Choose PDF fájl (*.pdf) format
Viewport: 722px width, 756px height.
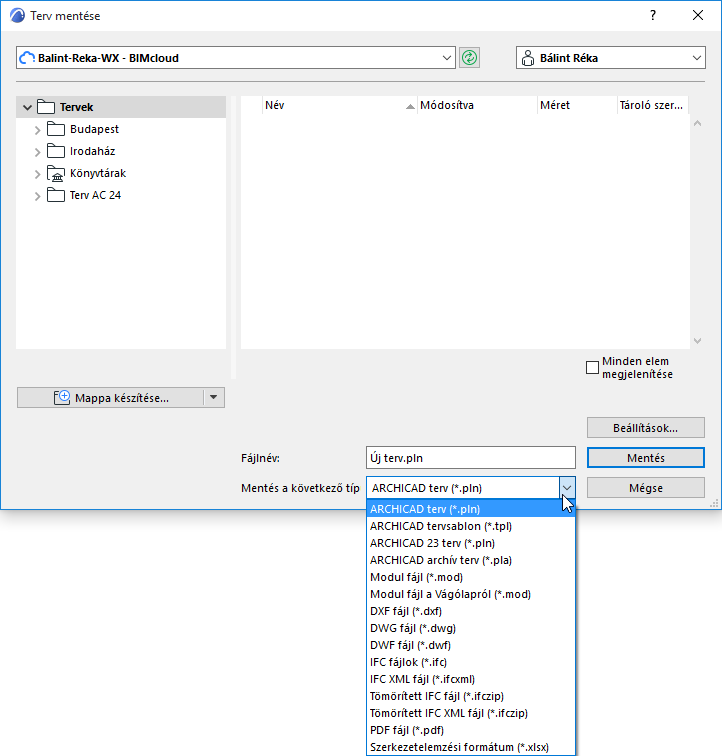471,730
